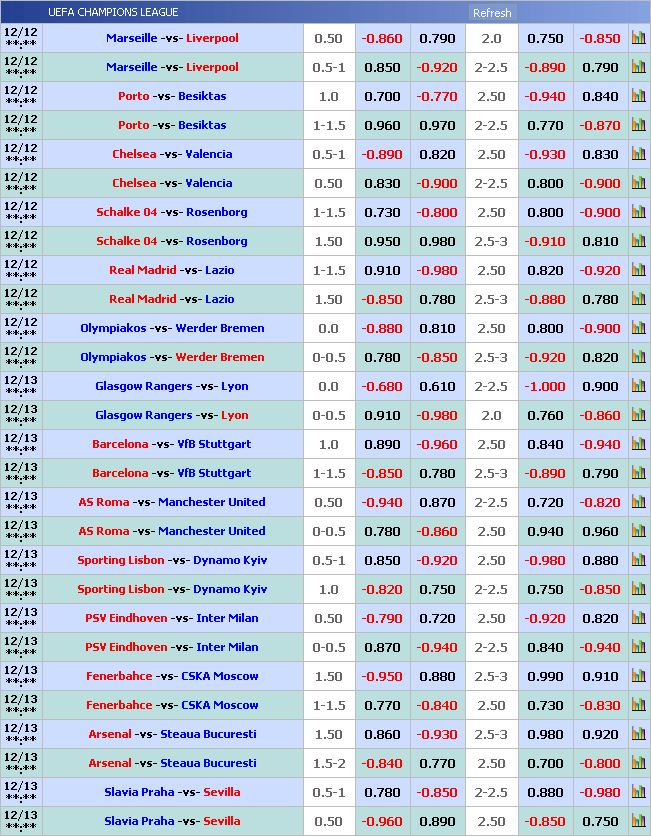Image resolution: width=651 pixels, height=836 pixels.
Task: Open chart icon for Slavia Praha-Sevilla 0.50 handicap row
Action: (638, 822)
